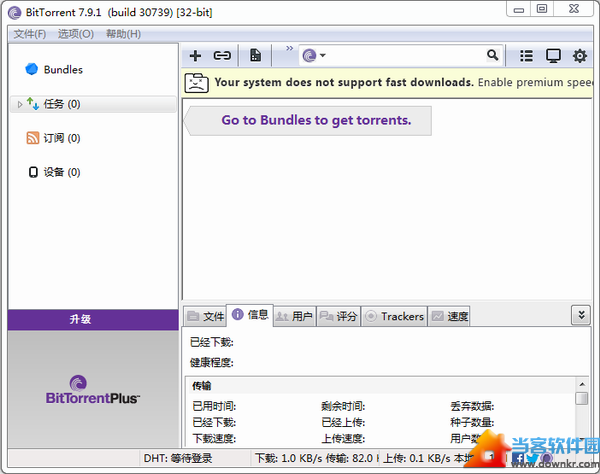
Task: Switch to the 用户 tab
Action: [294, 316]
